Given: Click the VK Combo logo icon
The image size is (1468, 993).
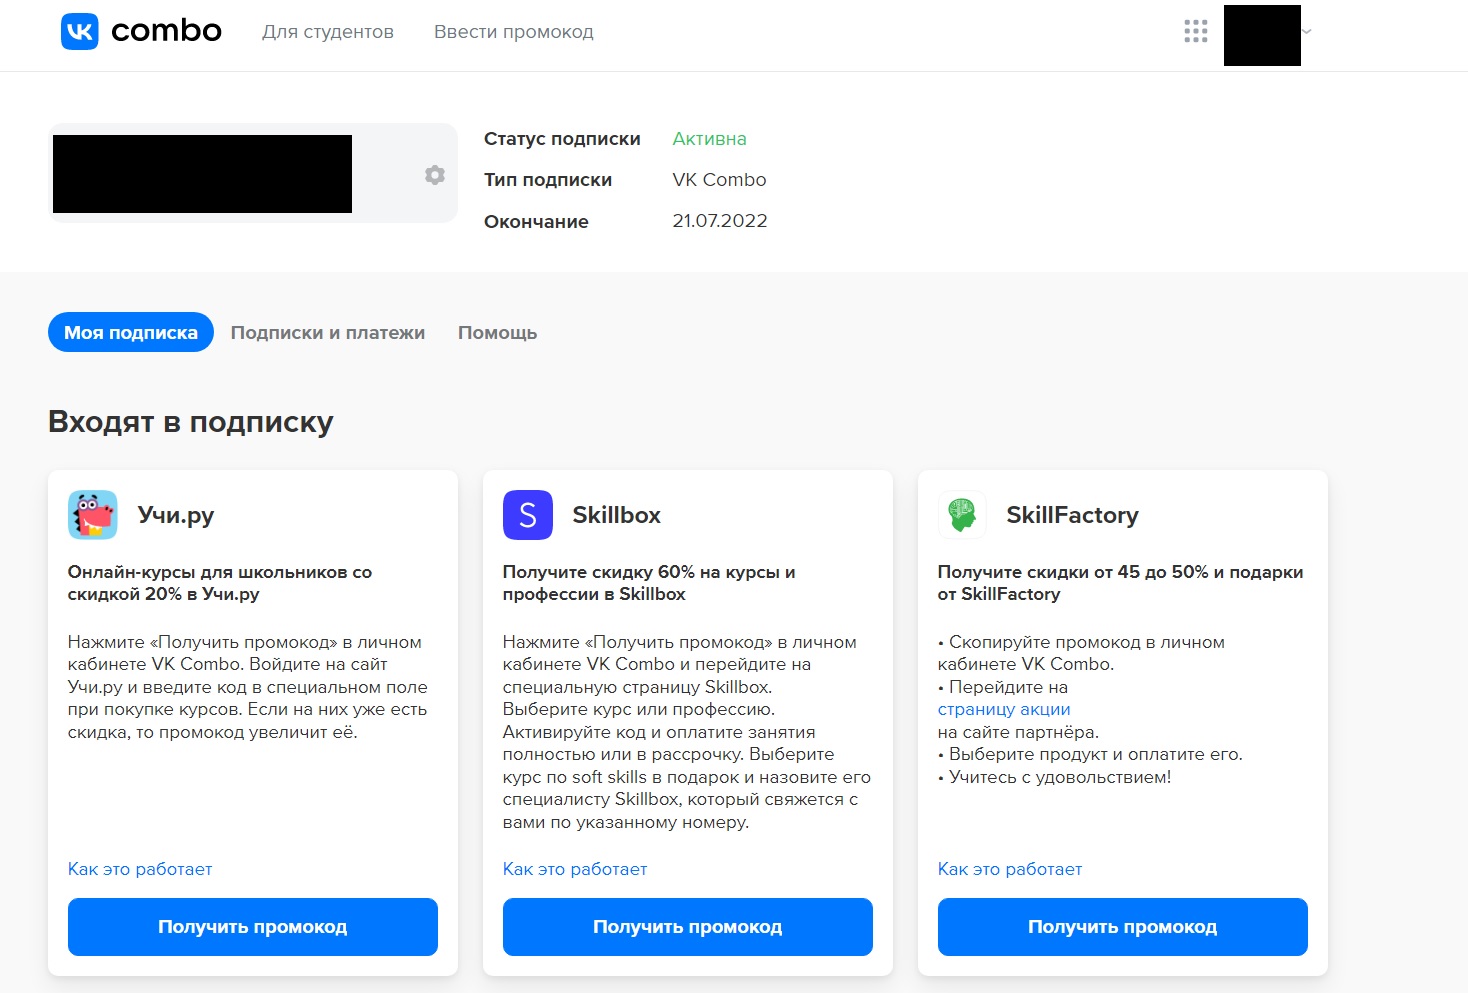Looking at the screenshot, I should [x=80, y=32].
